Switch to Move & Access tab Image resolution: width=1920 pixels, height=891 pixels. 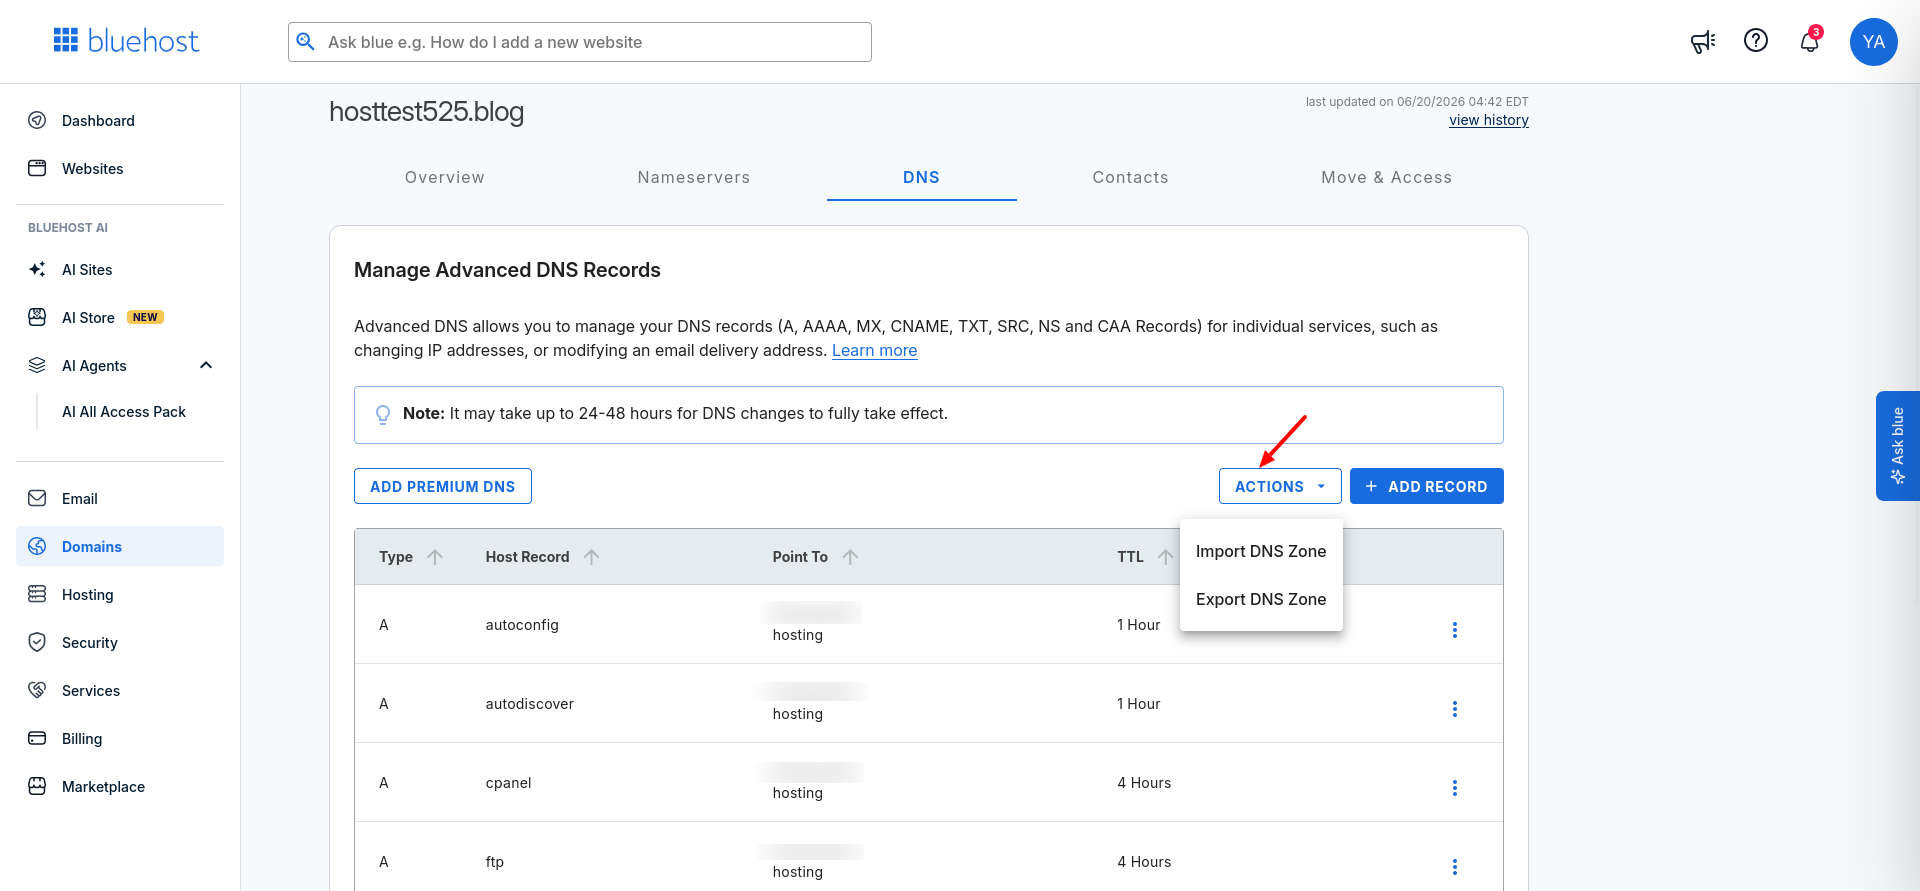pos(1386,177)
